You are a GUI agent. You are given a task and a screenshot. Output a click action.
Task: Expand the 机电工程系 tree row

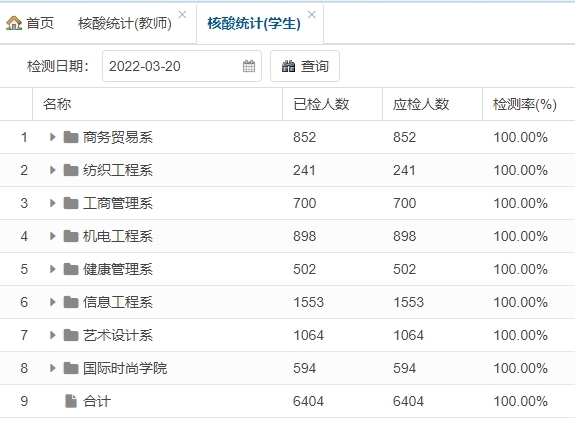pos(52,236)
